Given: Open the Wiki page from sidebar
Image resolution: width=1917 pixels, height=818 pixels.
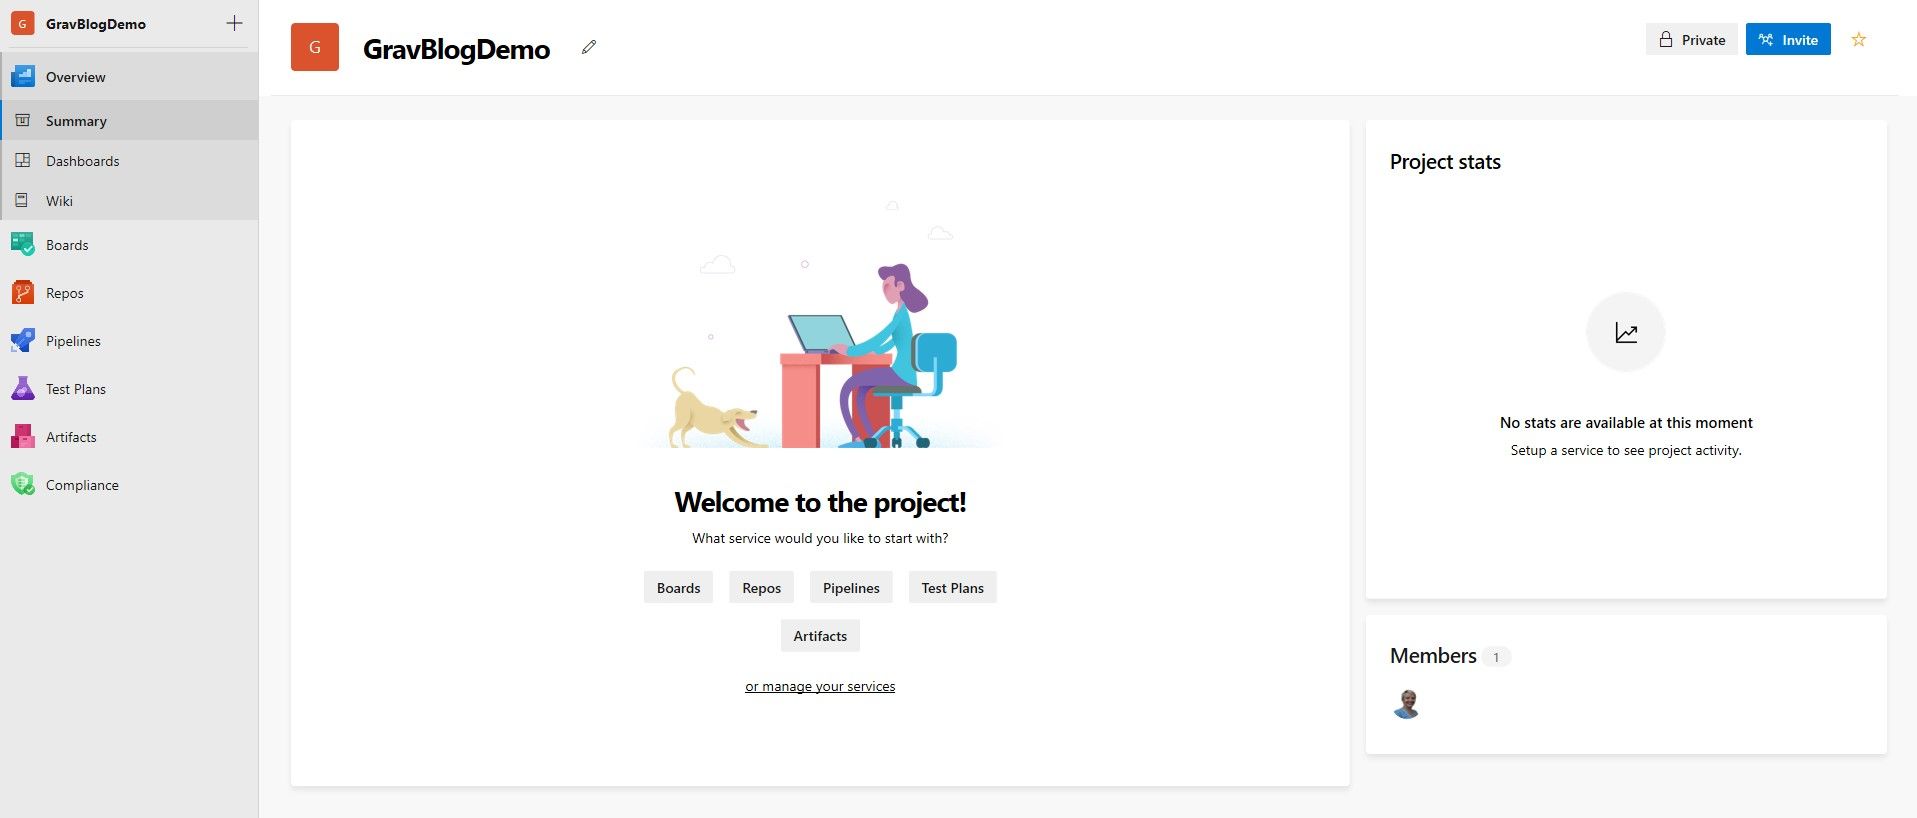Looking at the screenshot, I should 59,201.
